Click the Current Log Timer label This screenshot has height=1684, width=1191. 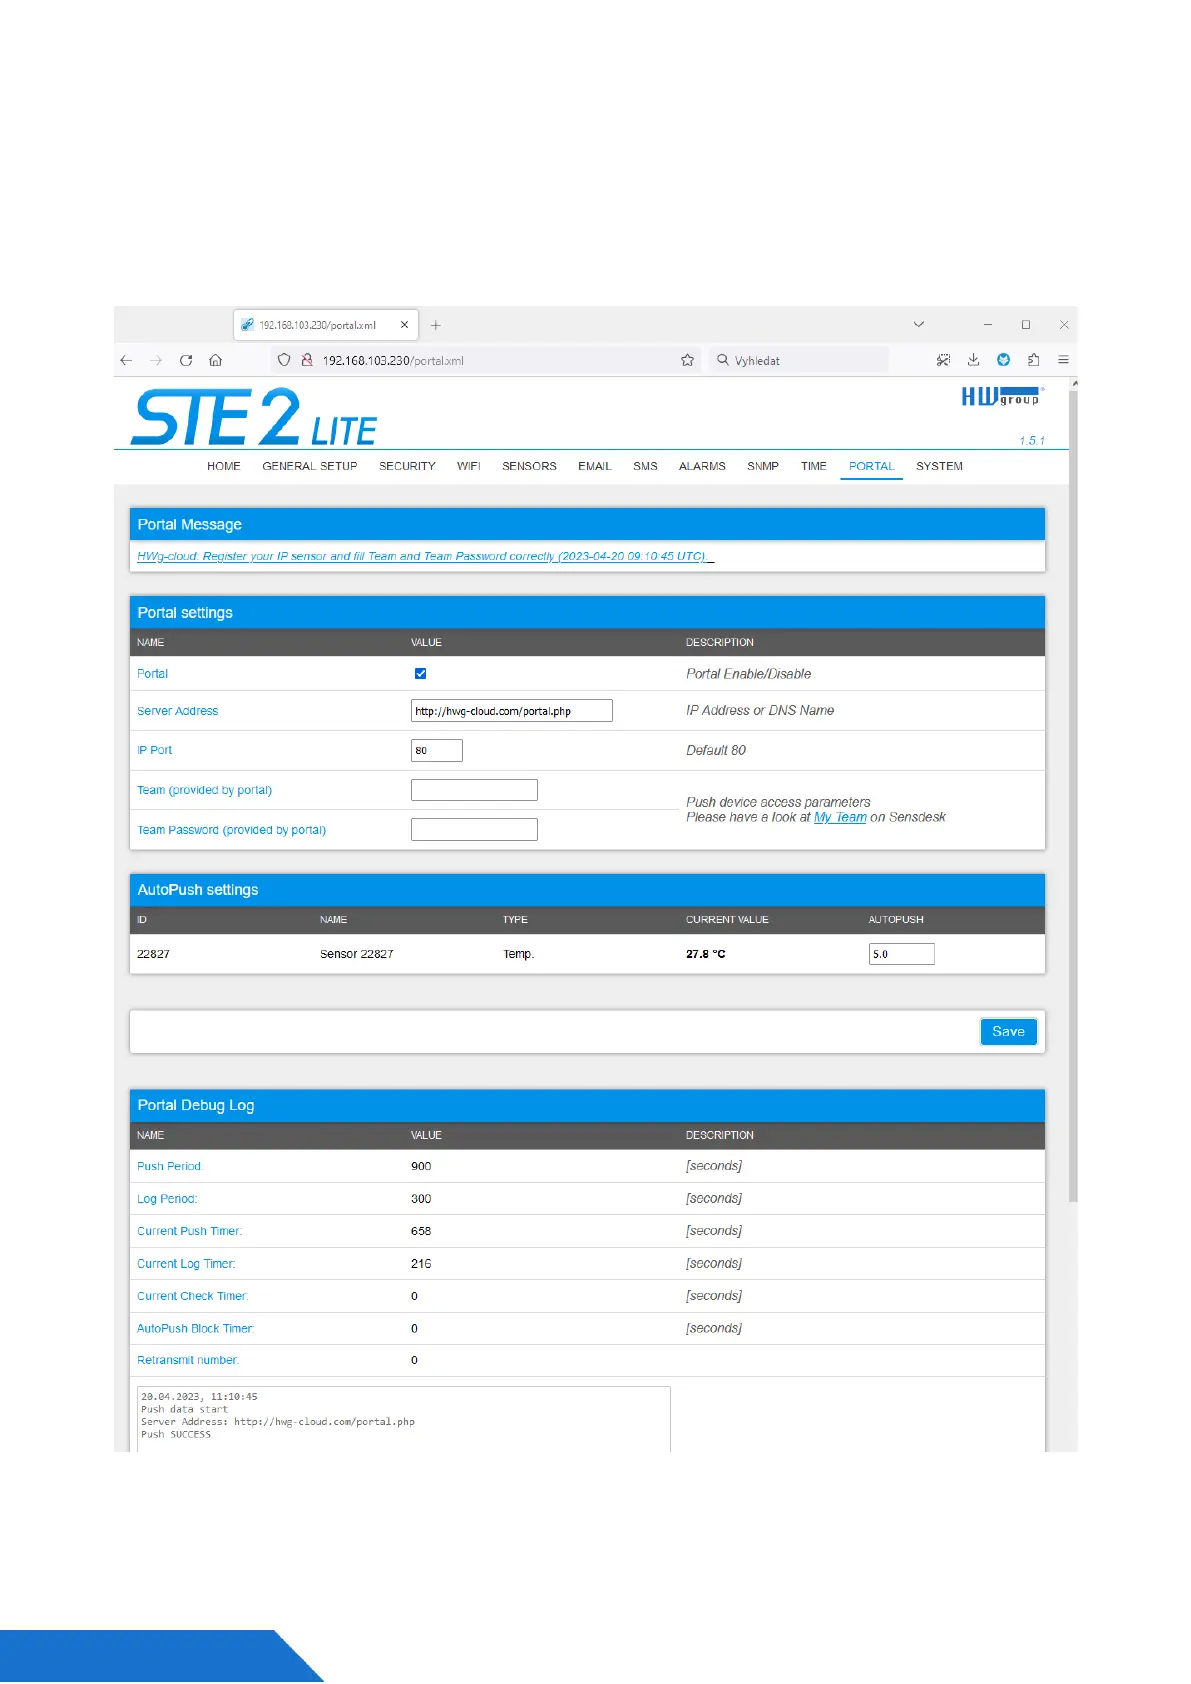pos(186,1264)
